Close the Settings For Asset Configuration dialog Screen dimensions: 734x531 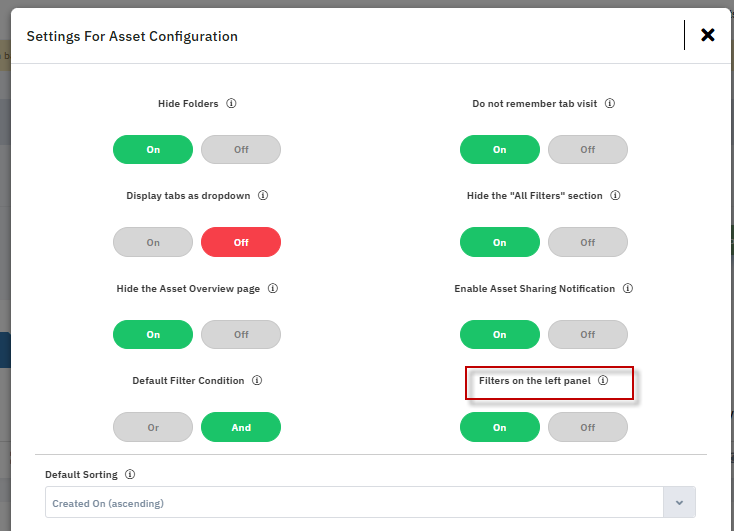(708, 35)
